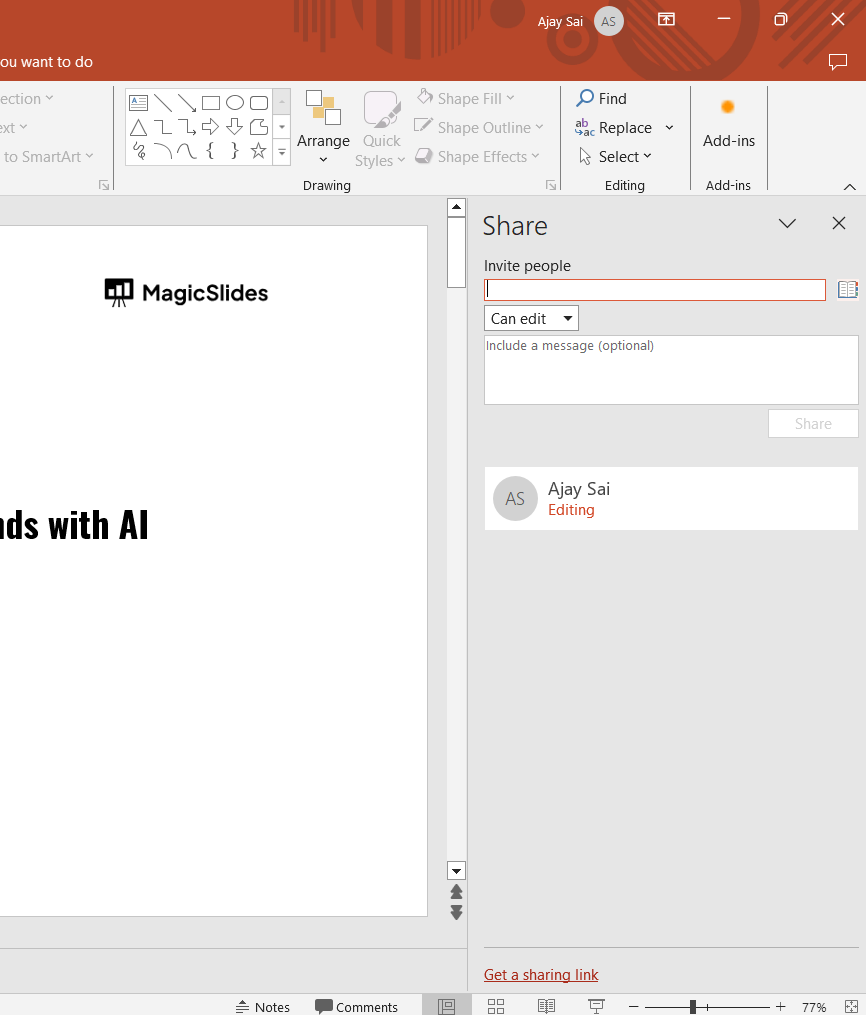Select the Right Arrow shape
The height and width of the screenshot is (1015, 866).
211,127
